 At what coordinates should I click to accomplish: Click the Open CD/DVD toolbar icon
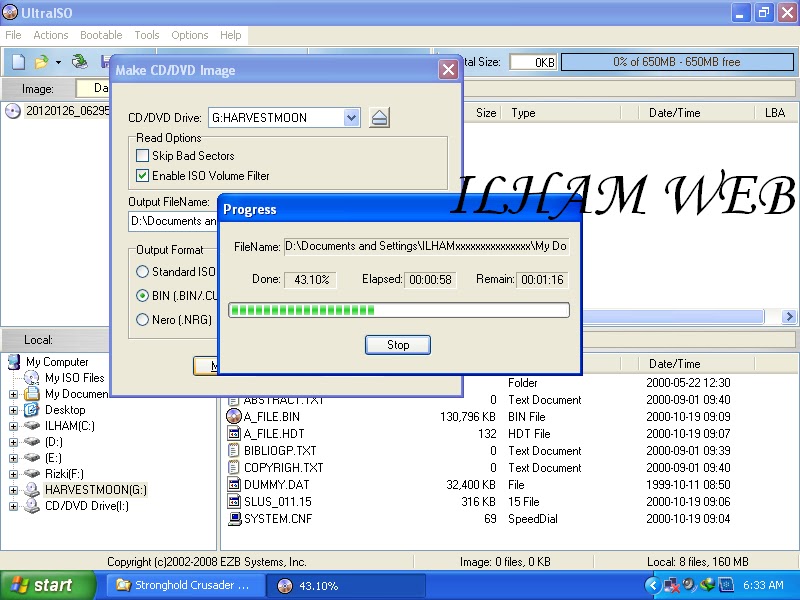79,62
